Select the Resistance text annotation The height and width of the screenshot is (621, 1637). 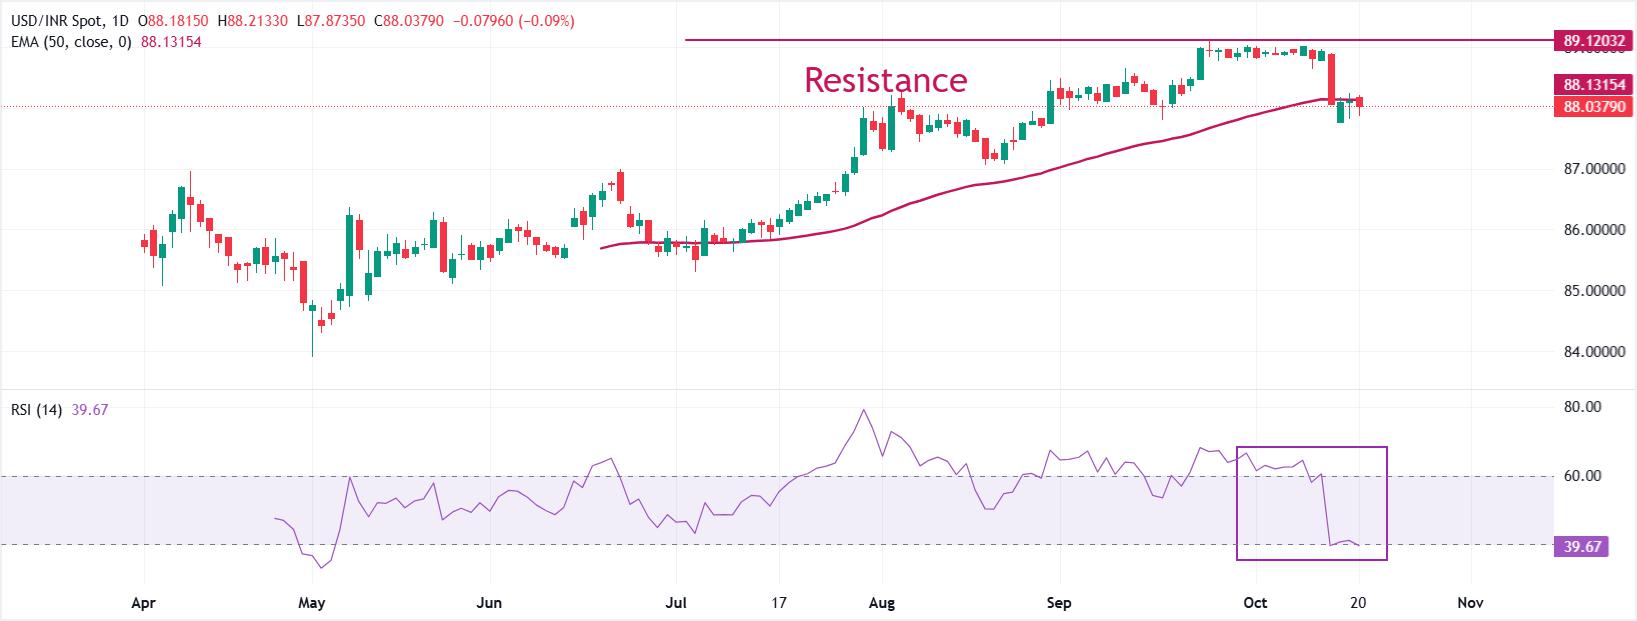tap(885, 80)
